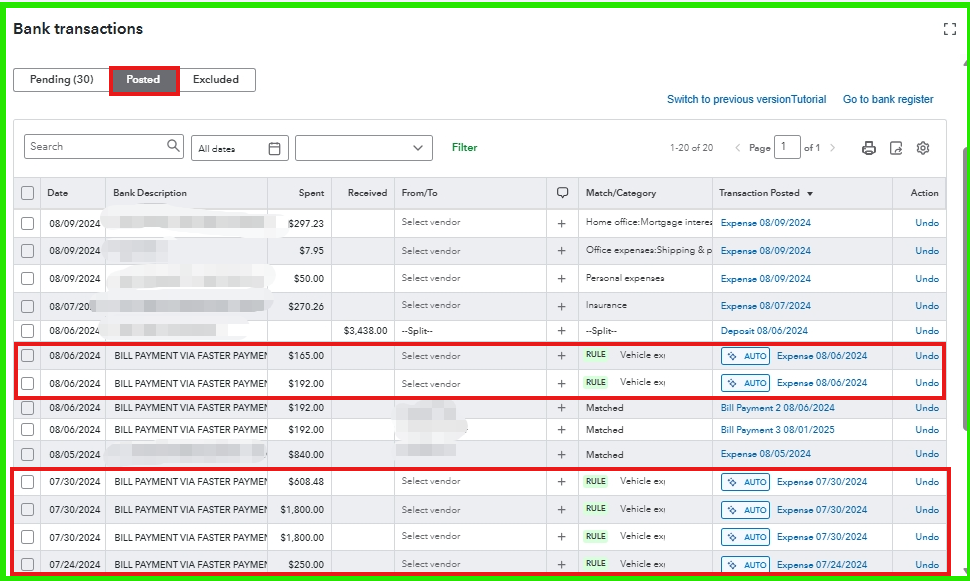Open table settings gear icon
Viewport: 970px width, 581px height.
923,148
